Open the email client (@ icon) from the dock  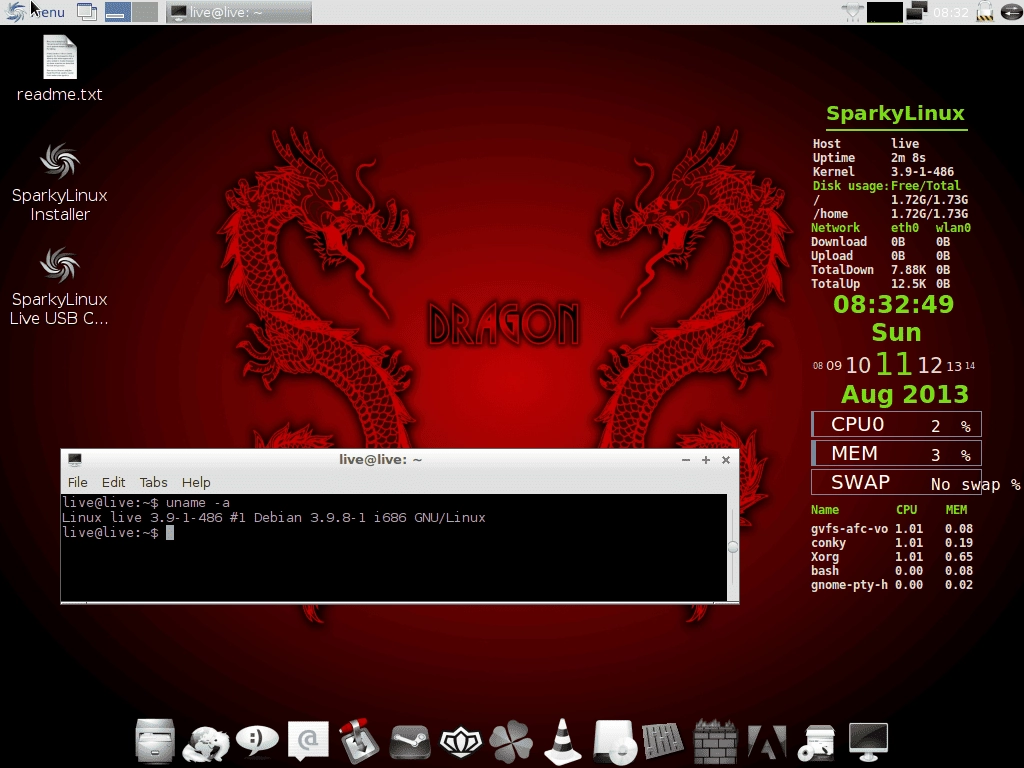[x=307, y=740]
